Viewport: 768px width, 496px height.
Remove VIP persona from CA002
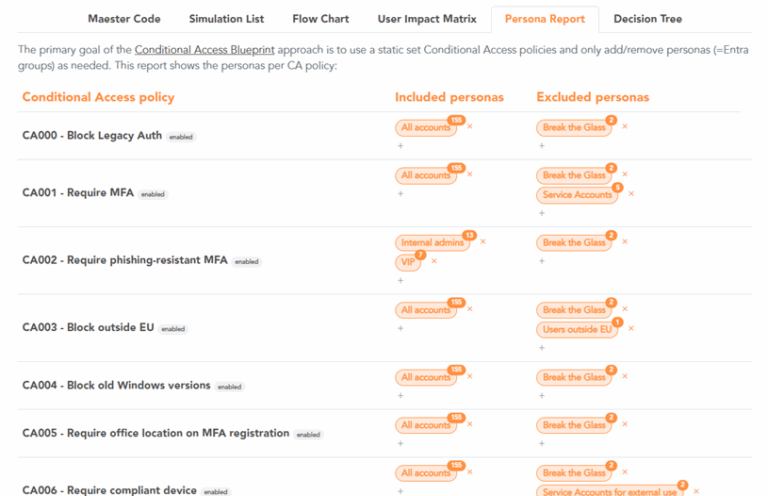click(434, 261)
